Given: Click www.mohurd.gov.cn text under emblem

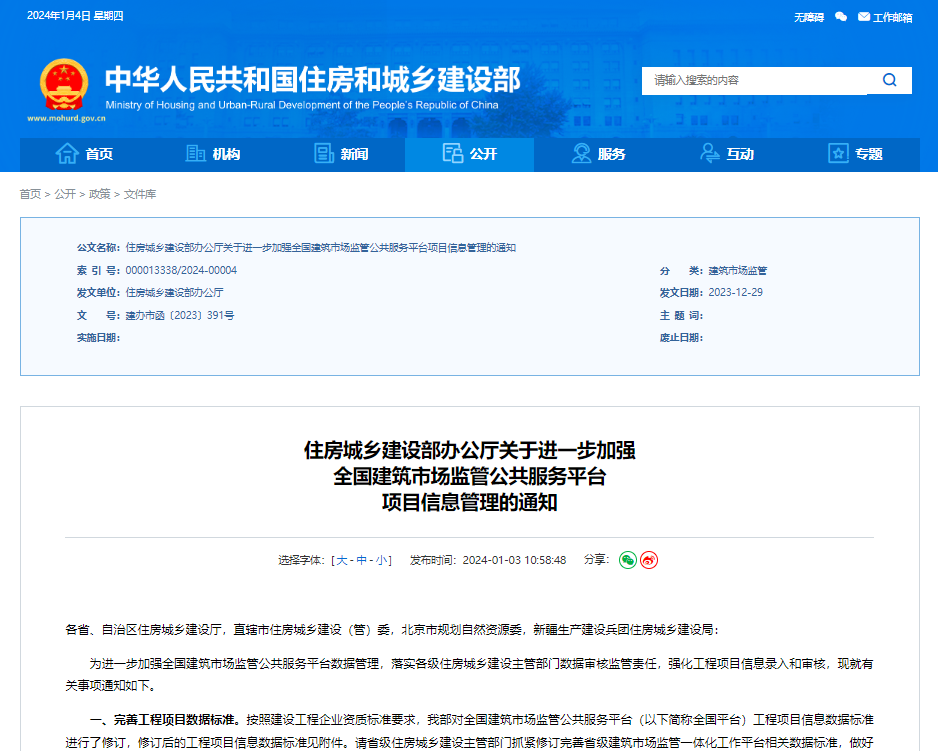Looking at the screenshot, I should [x=66, y=118].
